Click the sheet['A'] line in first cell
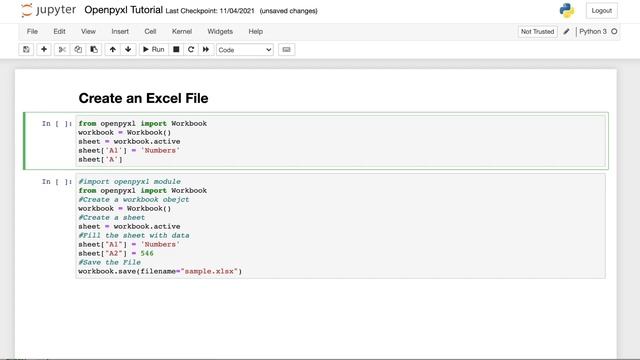Image resolution: width=640 pixels, height=360 pixels. [x=100, y=160]
